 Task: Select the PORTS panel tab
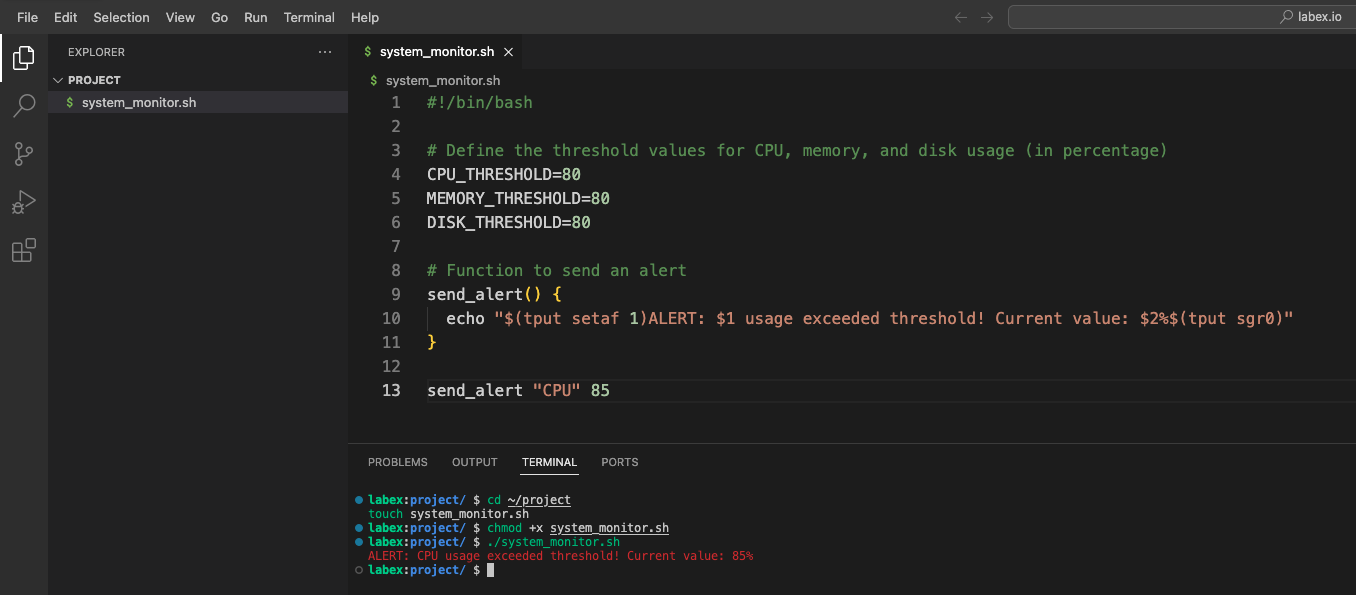tap(619, 462)
